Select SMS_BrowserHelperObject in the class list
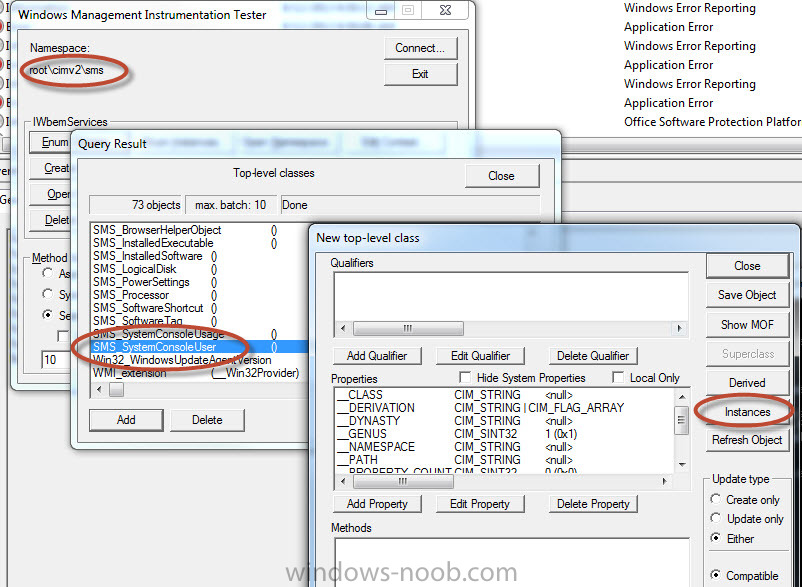The image size is (802, 587). tap(199, 230)
